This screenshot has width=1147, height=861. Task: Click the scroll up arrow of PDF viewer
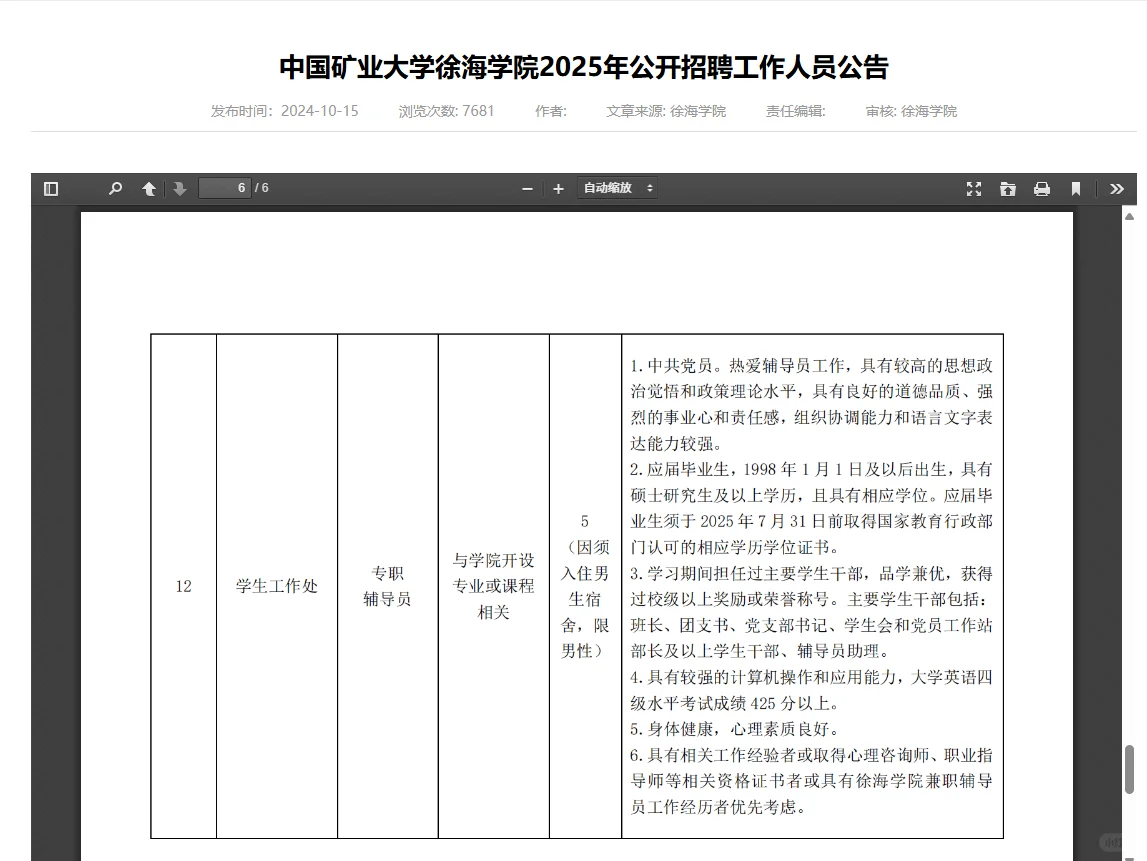[1129, 217]
